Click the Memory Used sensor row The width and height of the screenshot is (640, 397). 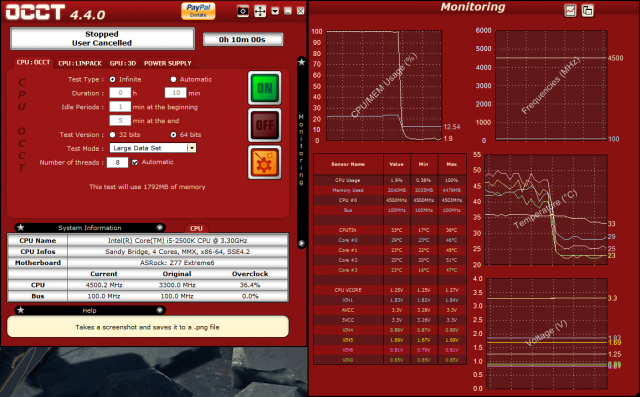coord(390,190)
